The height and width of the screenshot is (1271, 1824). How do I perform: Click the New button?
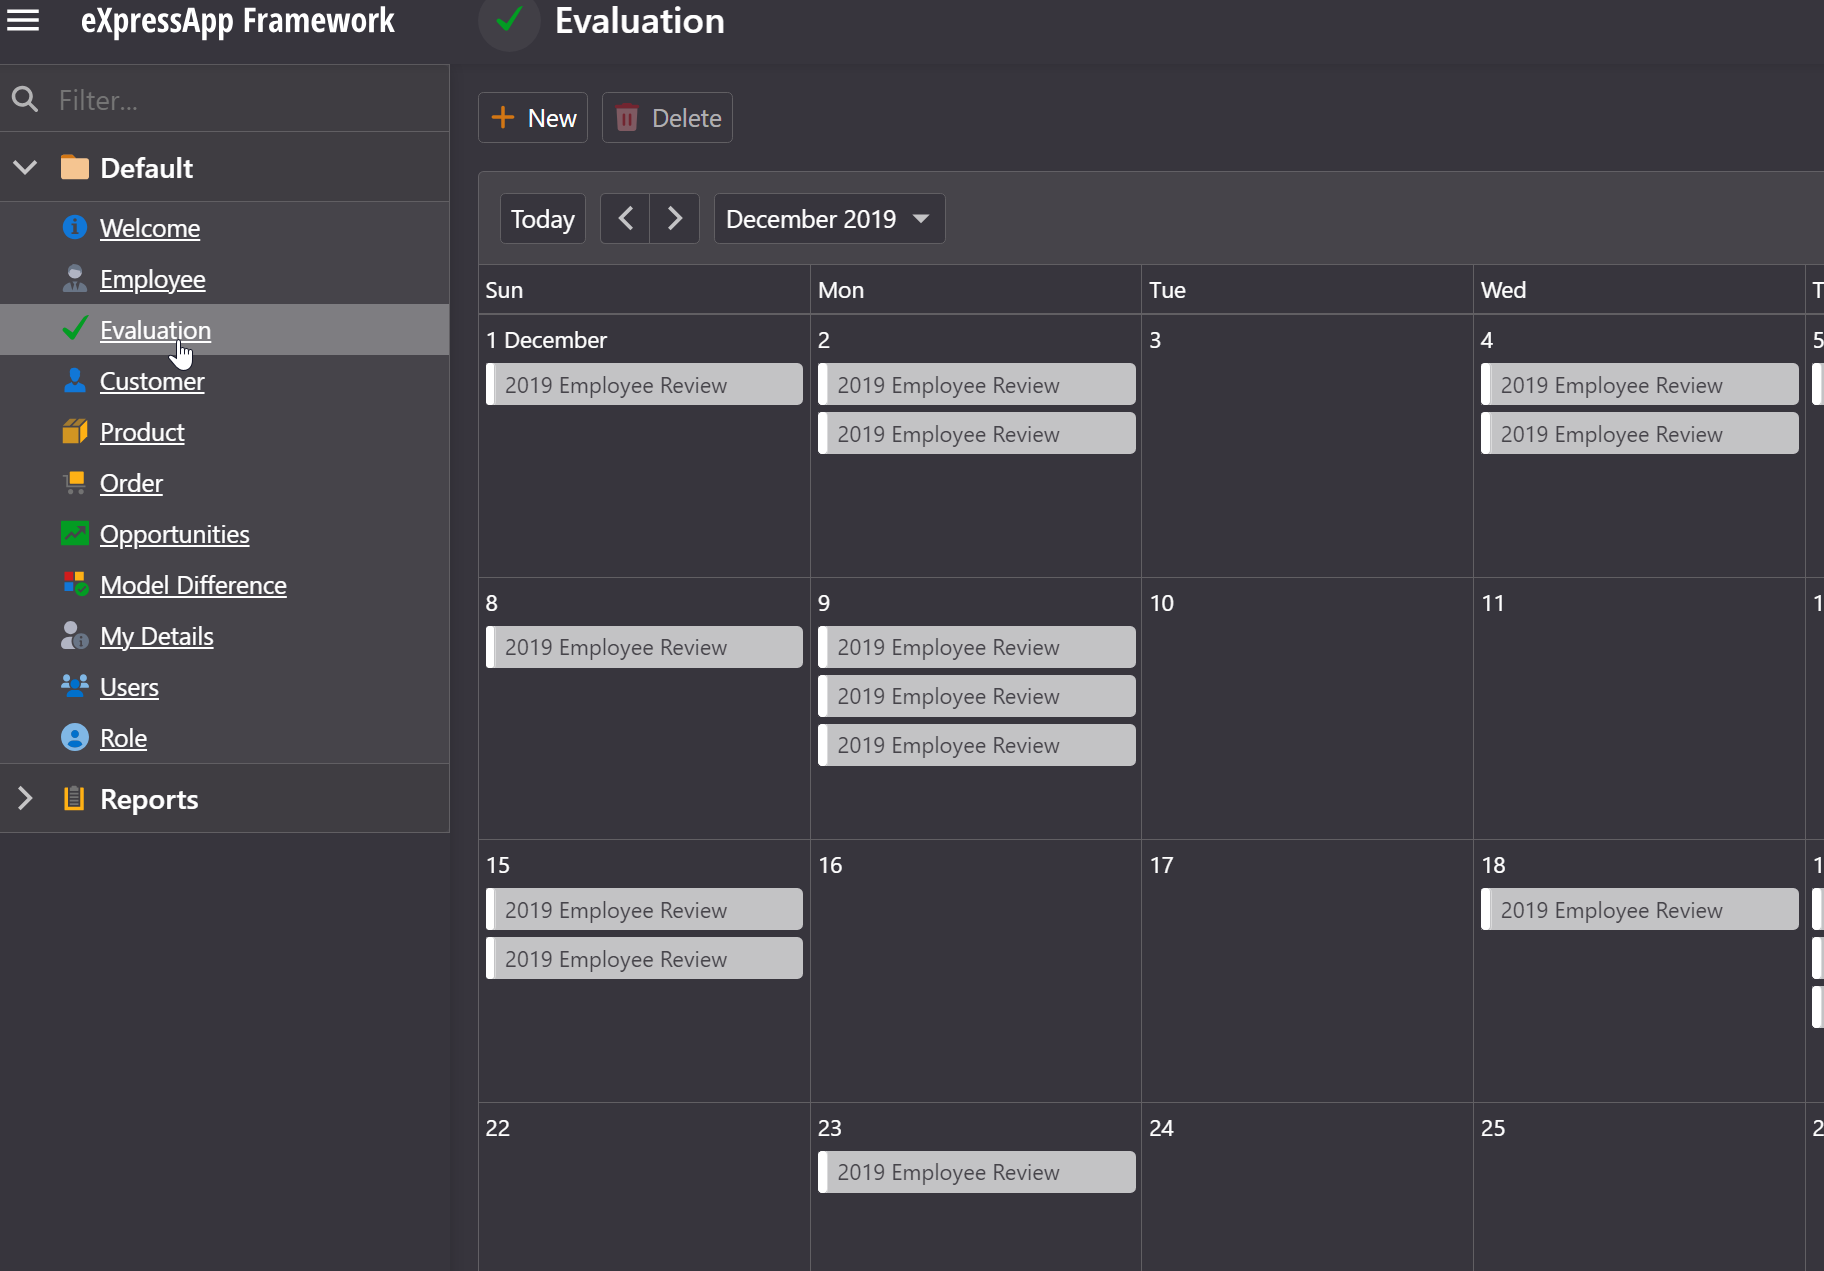(533, 118)
